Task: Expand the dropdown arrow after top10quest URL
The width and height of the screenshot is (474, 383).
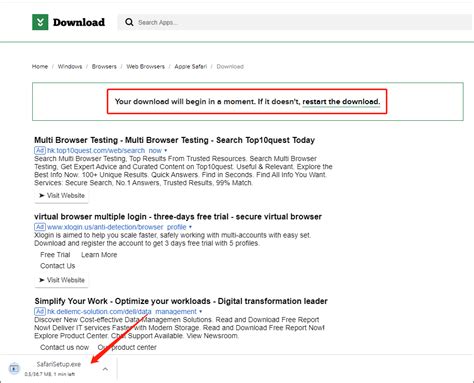Action: coord(166,151)
